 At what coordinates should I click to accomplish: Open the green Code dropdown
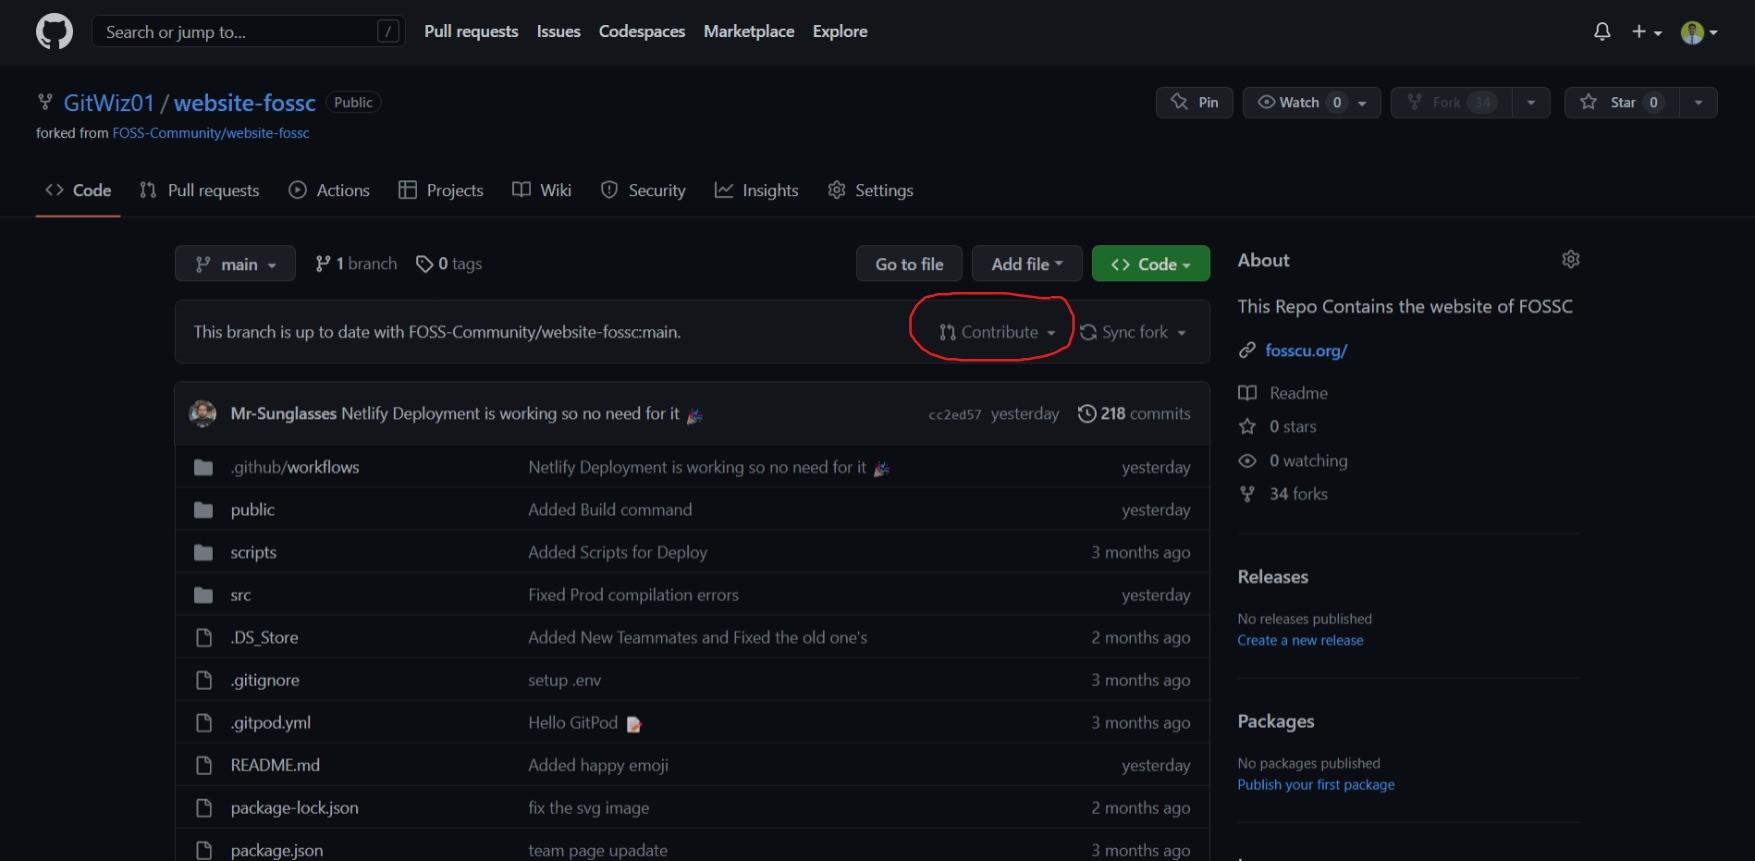pos(1151,264)
